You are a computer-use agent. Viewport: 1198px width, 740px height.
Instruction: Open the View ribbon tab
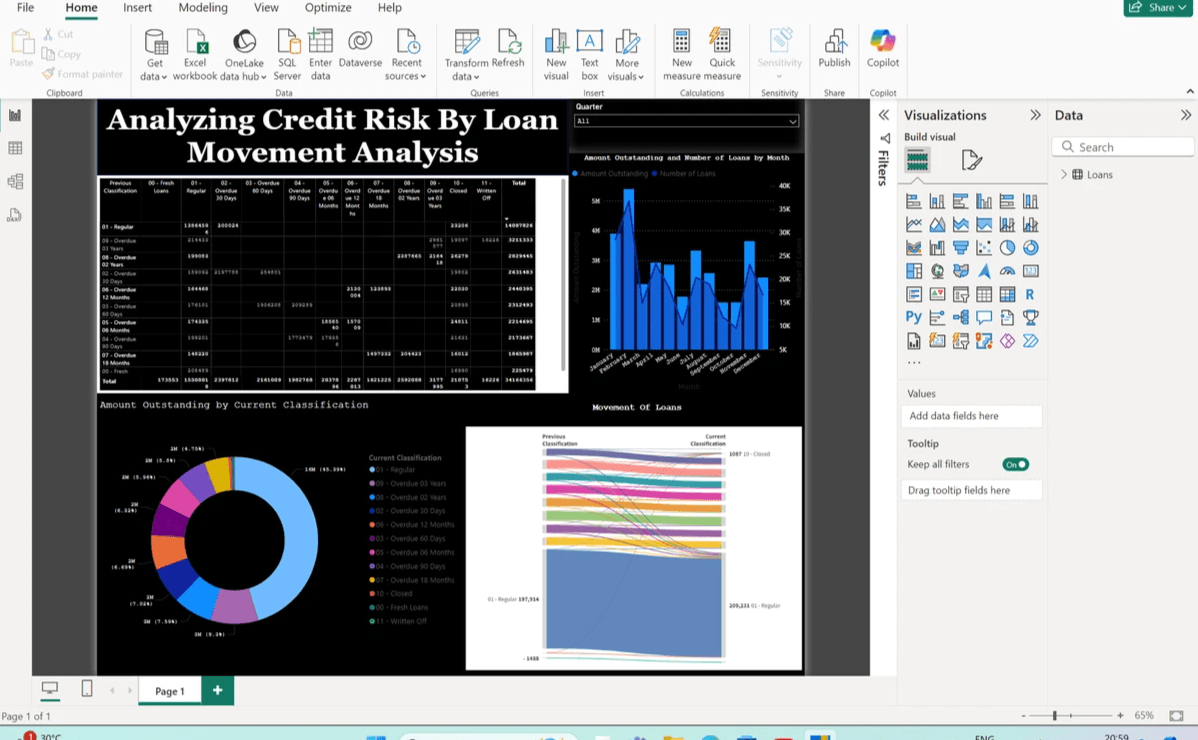pos(266,8)
